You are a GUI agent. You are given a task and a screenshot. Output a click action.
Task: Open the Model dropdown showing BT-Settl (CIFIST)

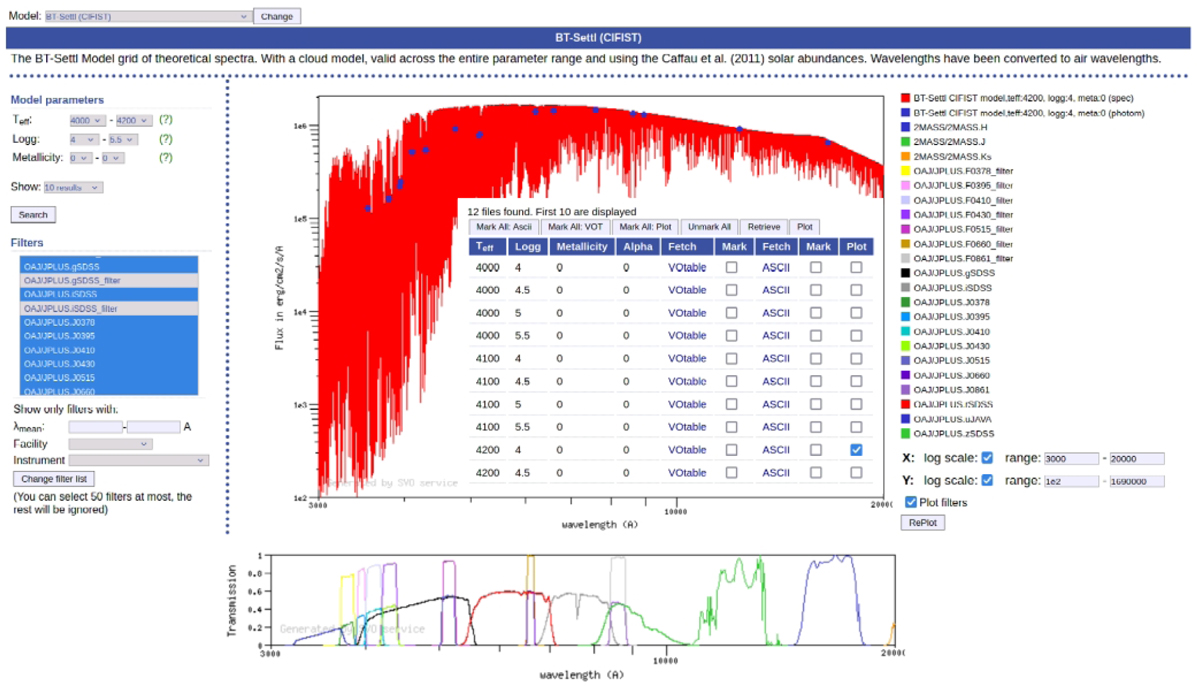[x=147, y=17]
